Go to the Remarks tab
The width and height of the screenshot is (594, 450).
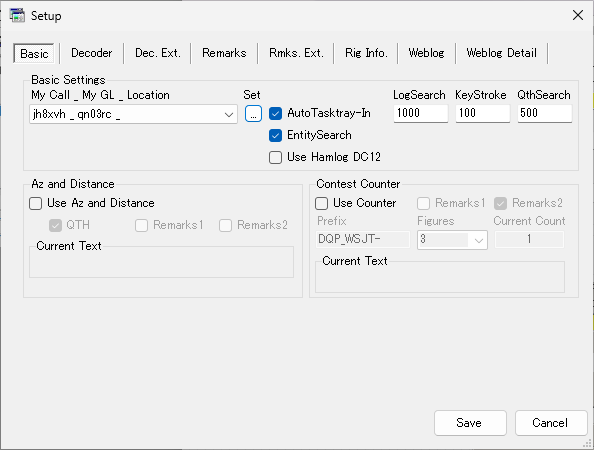click(x=224, y=53)
